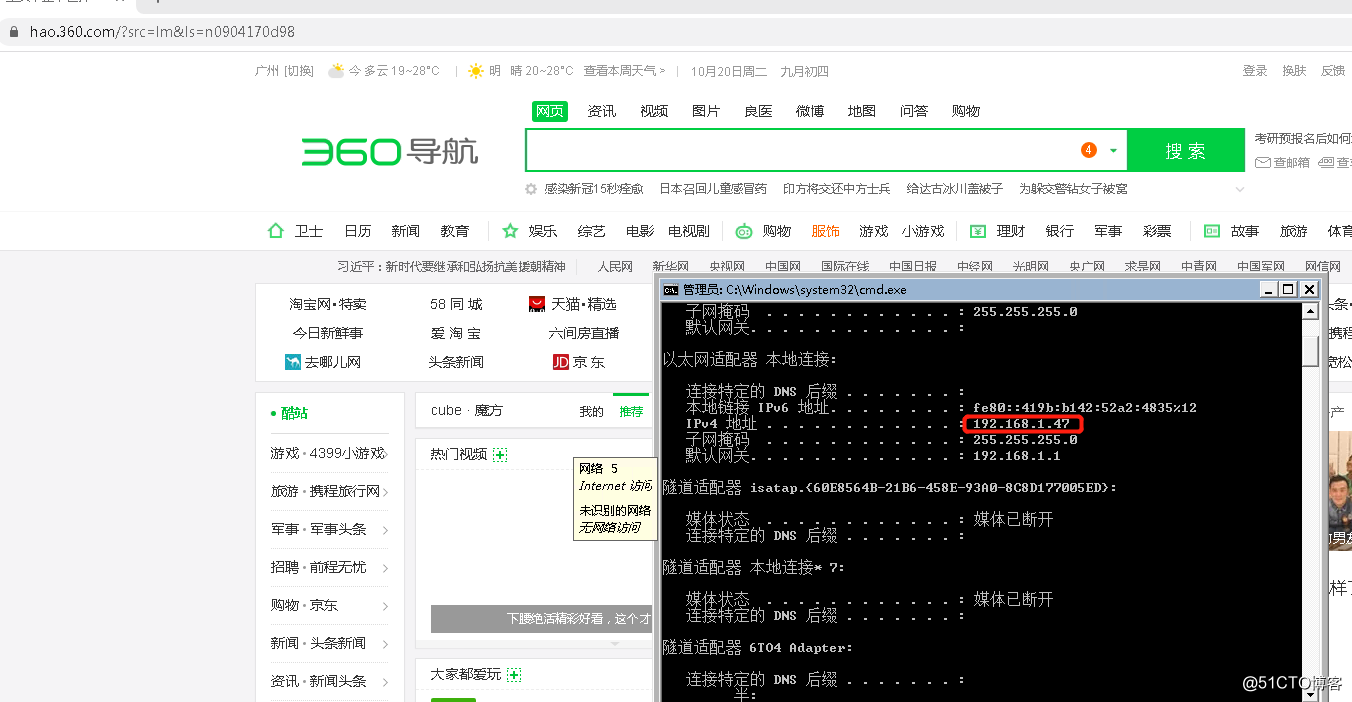Click the yen icon beside 理财
The image size is (1352, 702).
(978, 231)
